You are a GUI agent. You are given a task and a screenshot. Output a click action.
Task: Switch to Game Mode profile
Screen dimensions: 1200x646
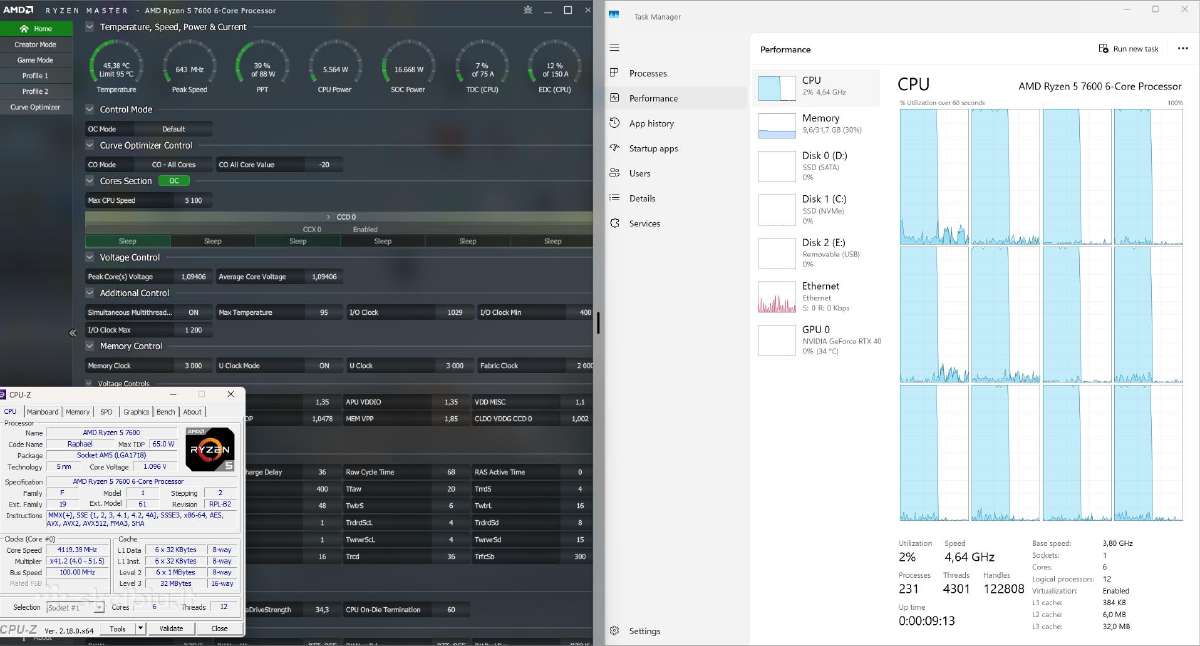(x=35, y=60)
